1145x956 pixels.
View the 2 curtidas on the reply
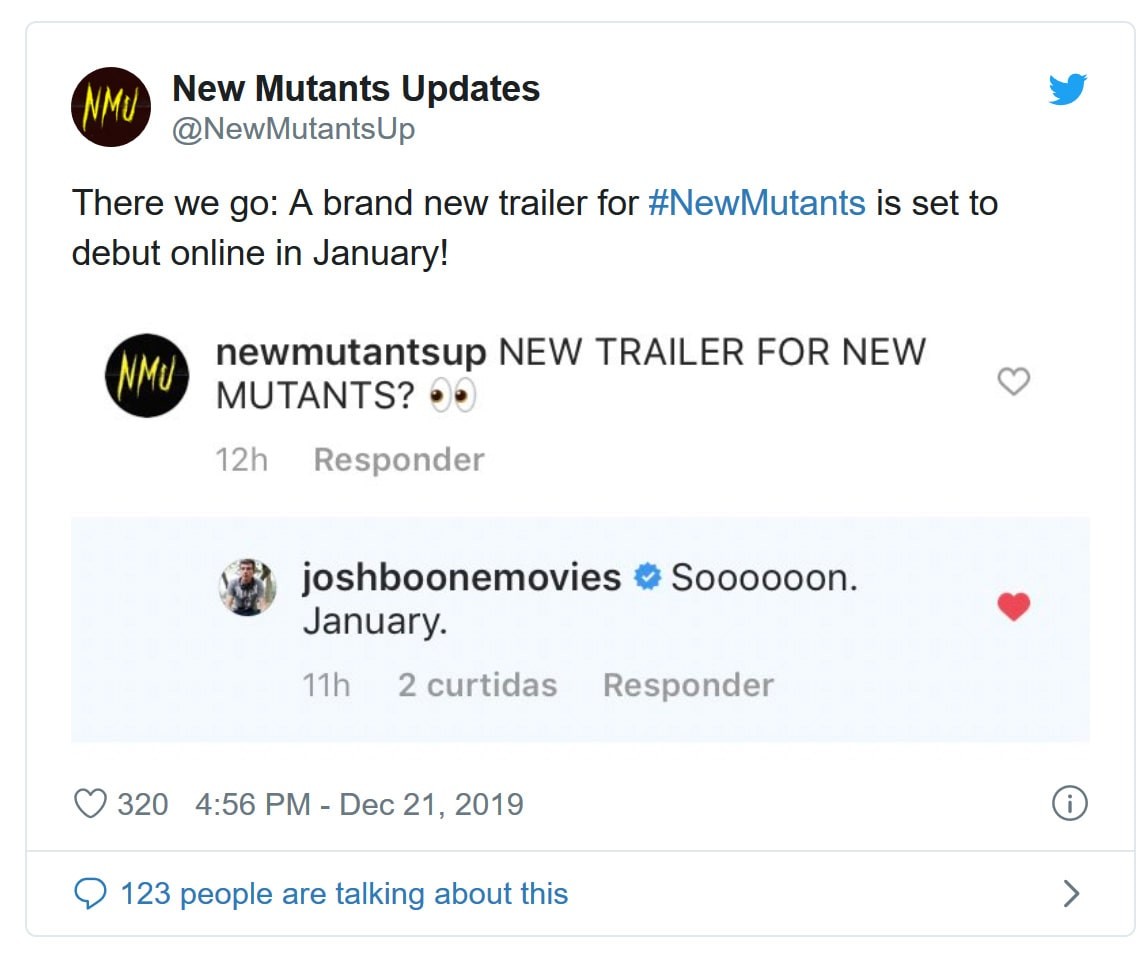[477, 685]
